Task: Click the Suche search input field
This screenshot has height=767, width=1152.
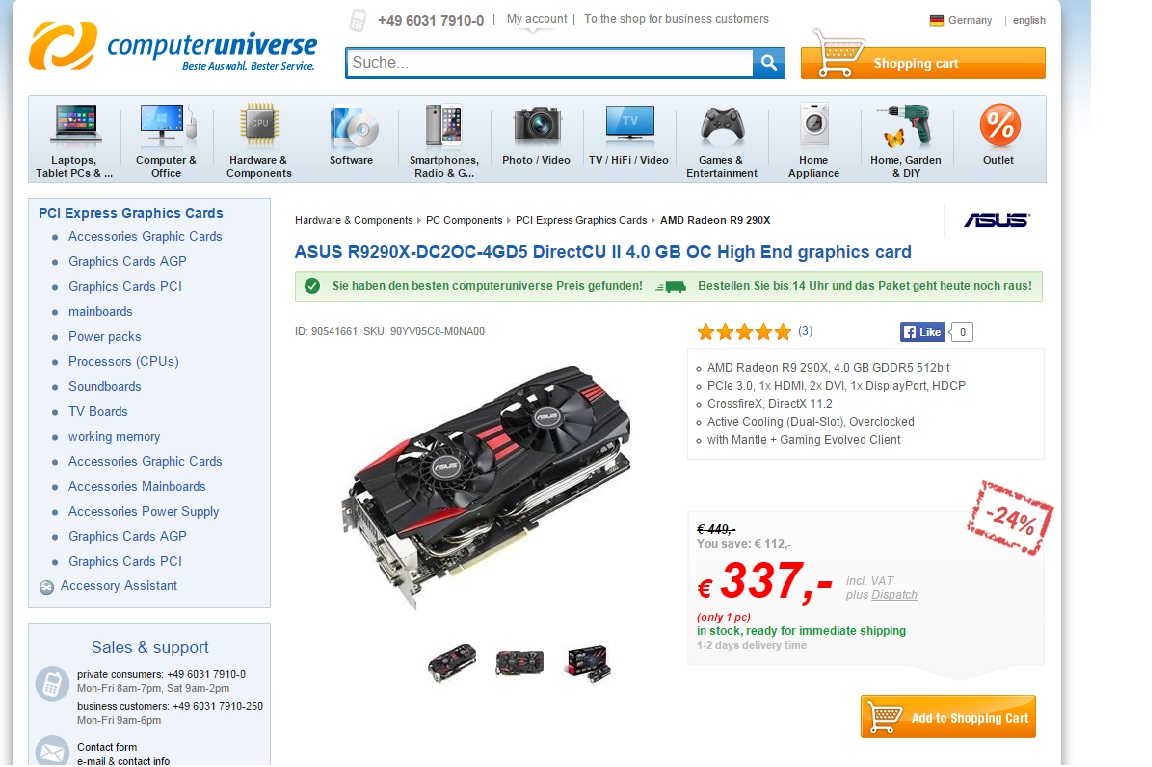Action: pos(550,63)
